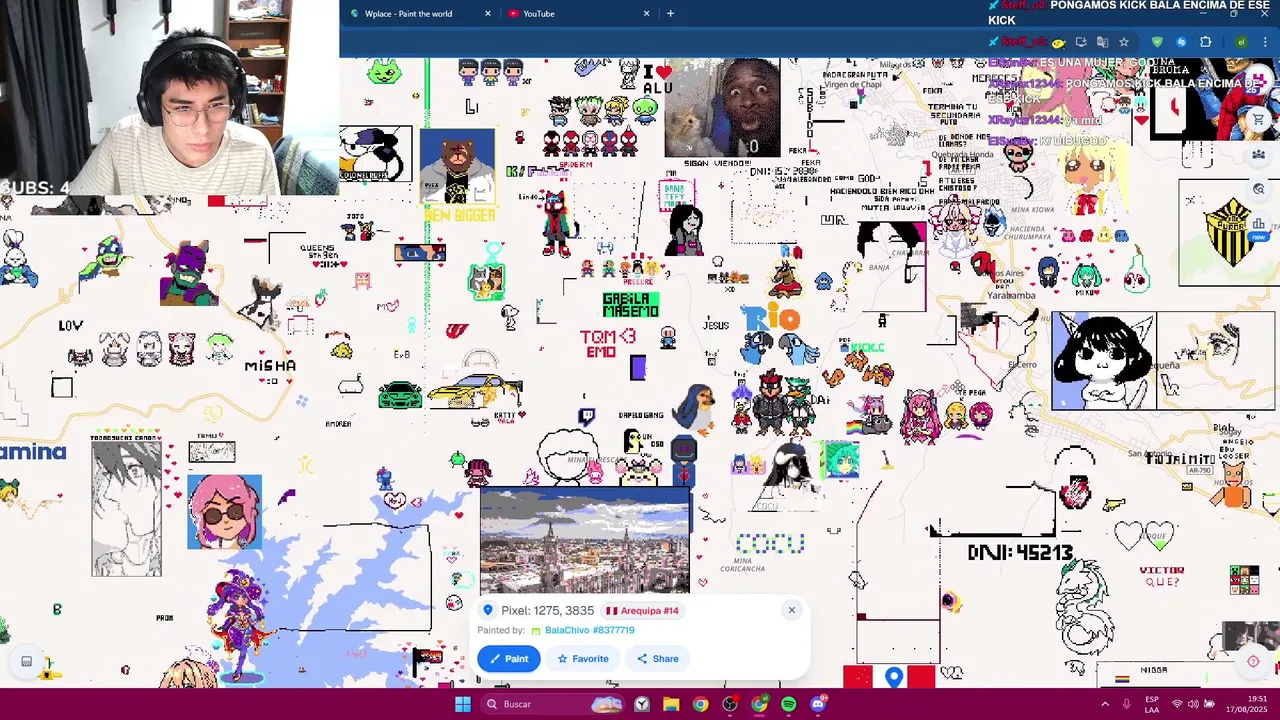The image size is (1280, 720).
Task: Click the Wplace help button bottom-right
Action: (1253, 661)
